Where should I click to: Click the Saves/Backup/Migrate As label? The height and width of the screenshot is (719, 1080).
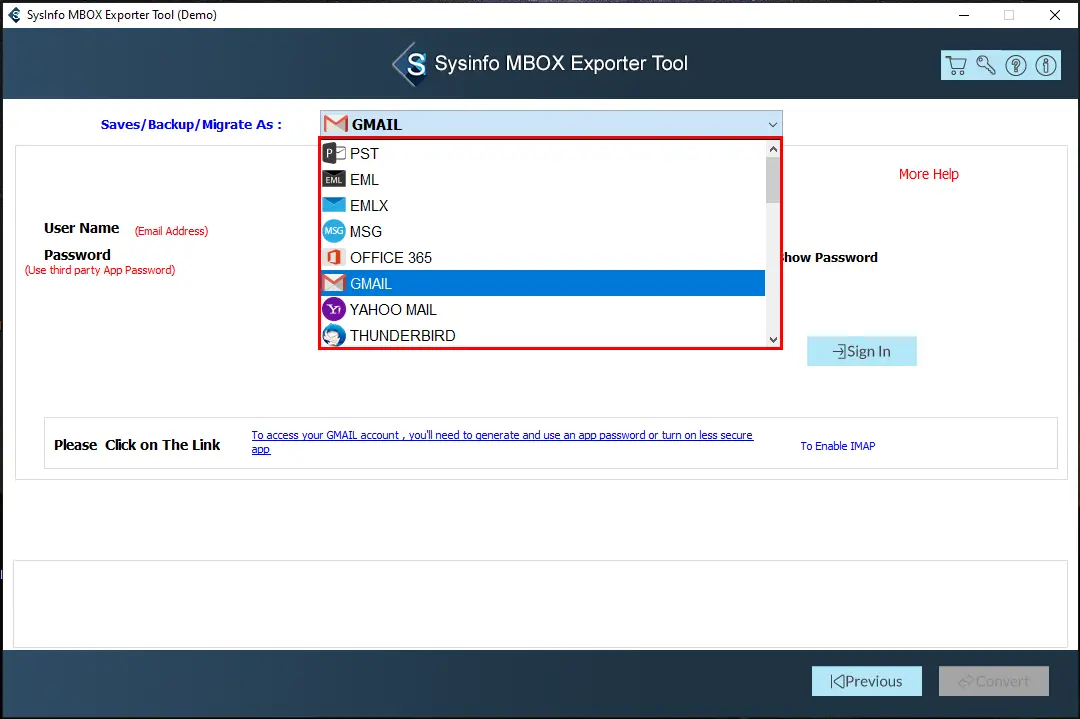pos(191,125)
